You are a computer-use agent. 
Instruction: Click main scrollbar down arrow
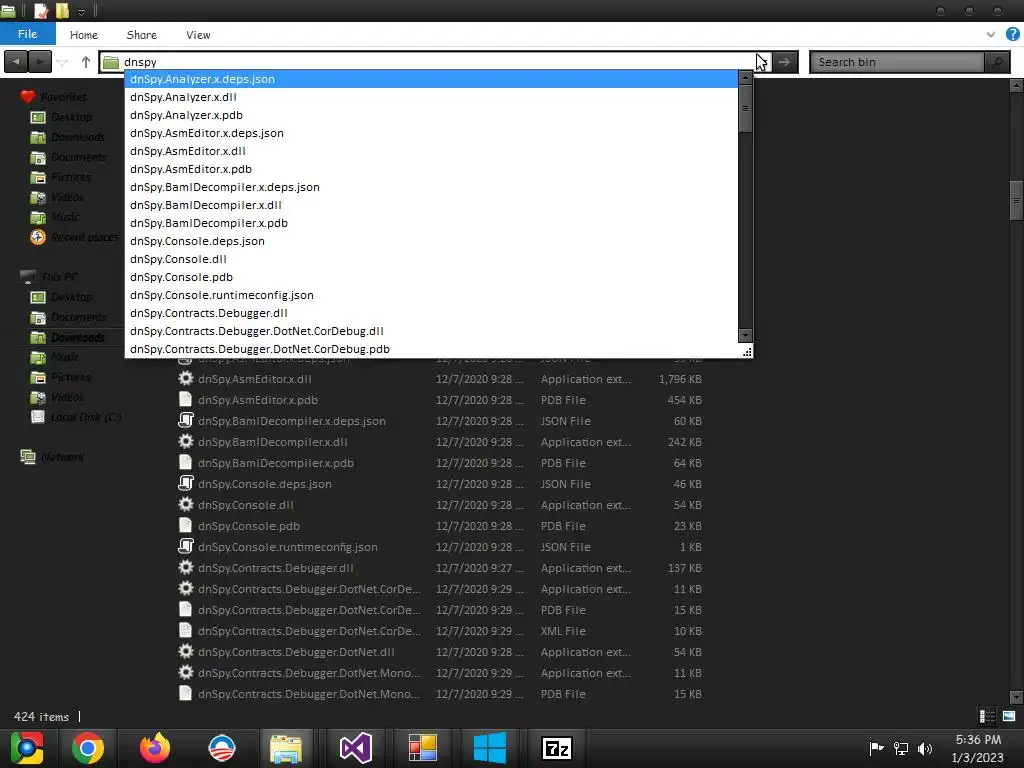pos(1016,697)
